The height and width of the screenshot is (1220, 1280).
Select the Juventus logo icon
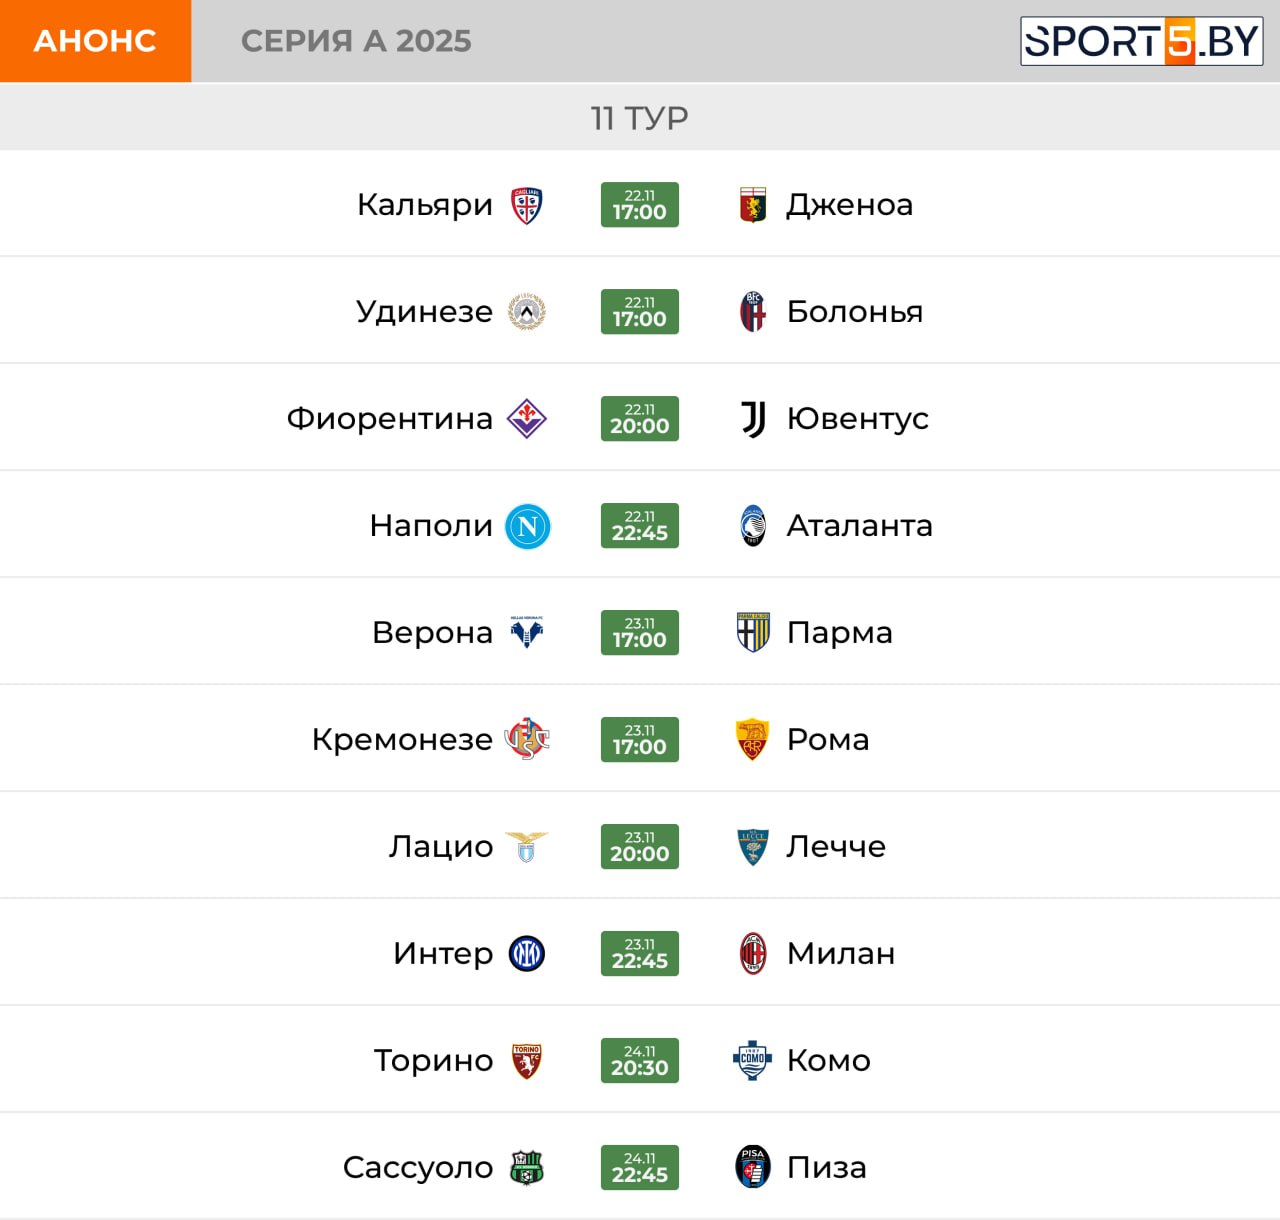753,419
